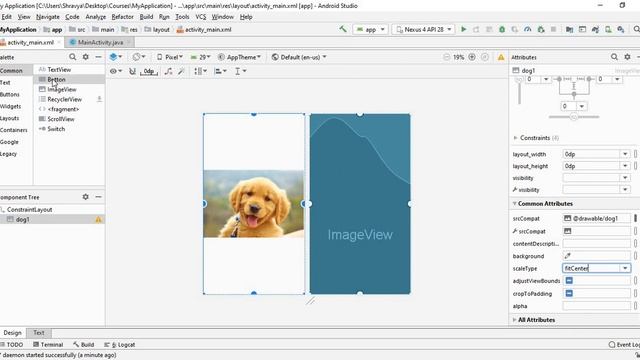Search in the Palette panel

pyautogui.click(x=72, y=57)
